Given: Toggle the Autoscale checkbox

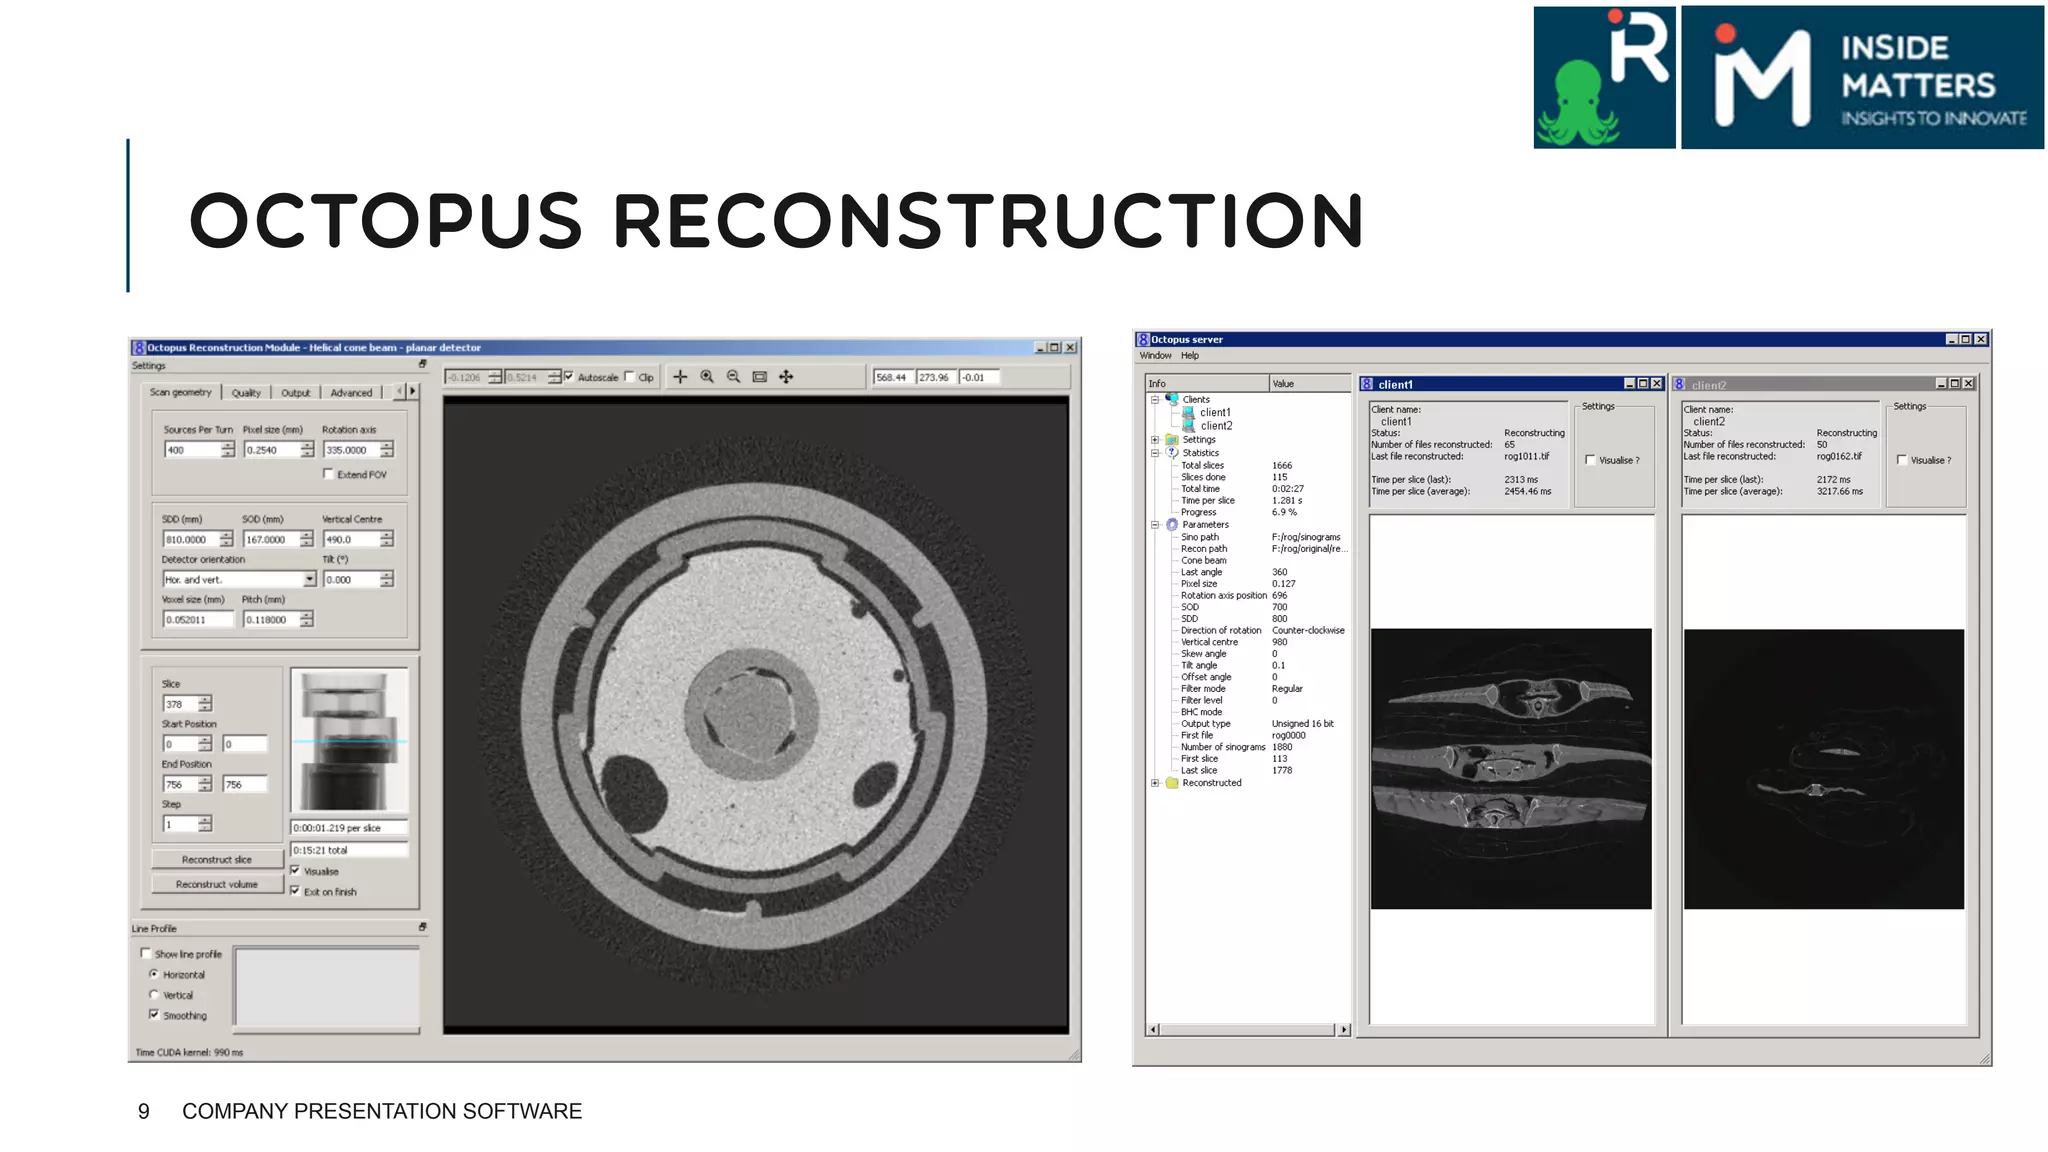Looking at the screenshot, I should (569, 376).
